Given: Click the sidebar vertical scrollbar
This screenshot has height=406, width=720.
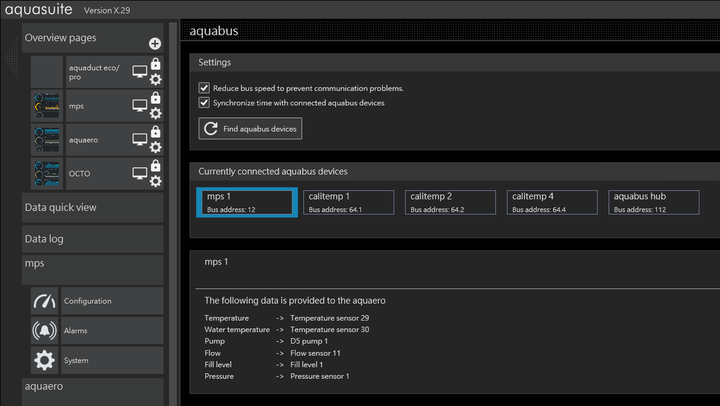Looking at the screenshot, I should (x=173, y=214).
